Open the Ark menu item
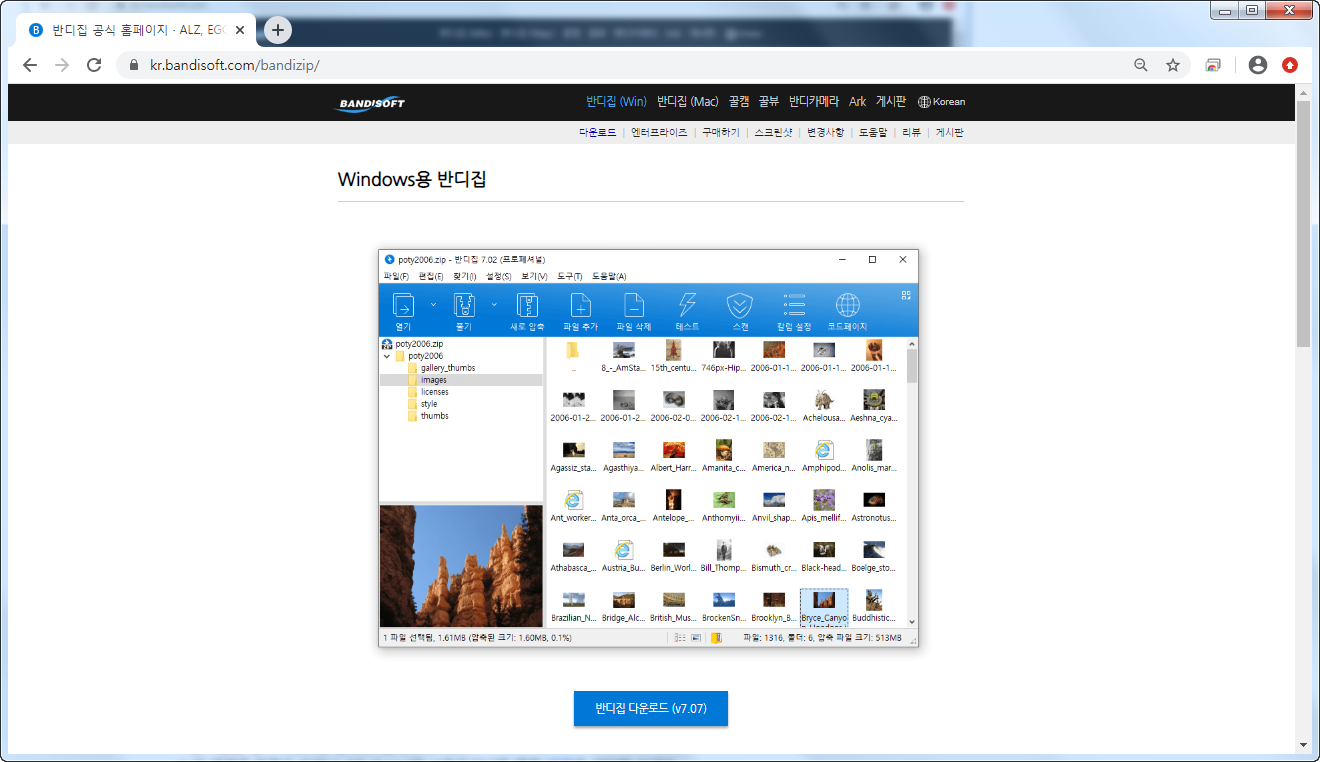This screenshot has height=762, width=1320. pyautogui.click(x=858, y=101)
